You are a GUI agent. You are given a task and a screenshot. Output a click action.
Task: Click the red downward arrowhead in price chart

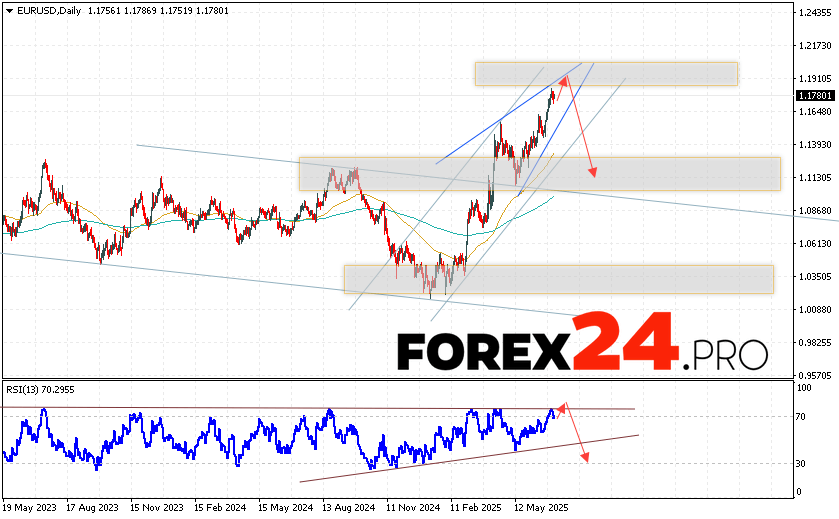coord(592,172)
